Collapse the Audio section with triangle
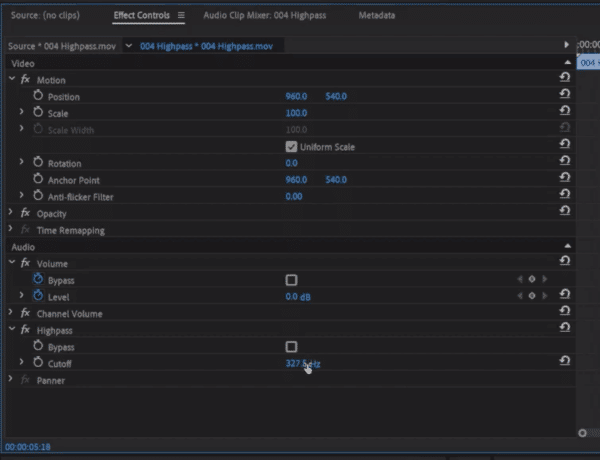Screen dimensions: 600x460 pos(567,246)
